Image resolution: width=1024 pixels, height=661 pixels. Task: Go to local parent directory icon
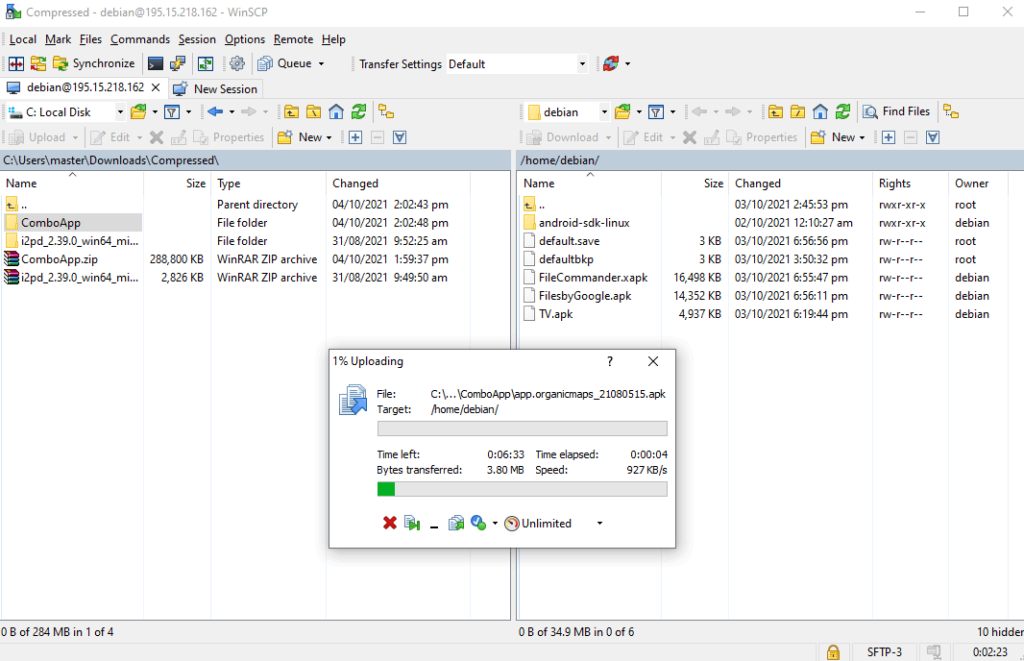[x=291, y=112]
